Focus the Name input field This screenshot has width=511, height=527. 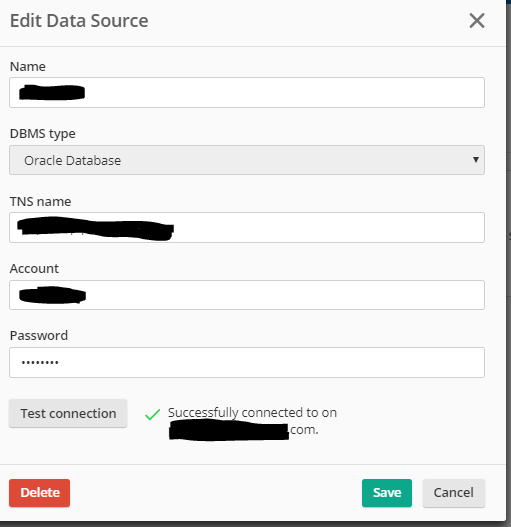click(x=247, y=92)
